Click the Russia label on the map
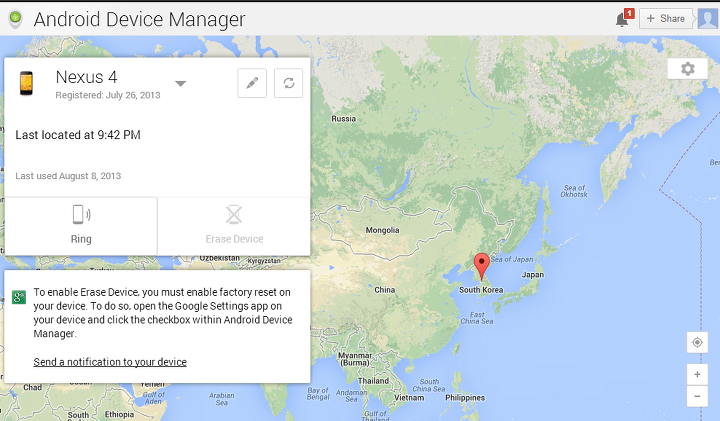This screenshot has width=720, height=421. [343, 118]
